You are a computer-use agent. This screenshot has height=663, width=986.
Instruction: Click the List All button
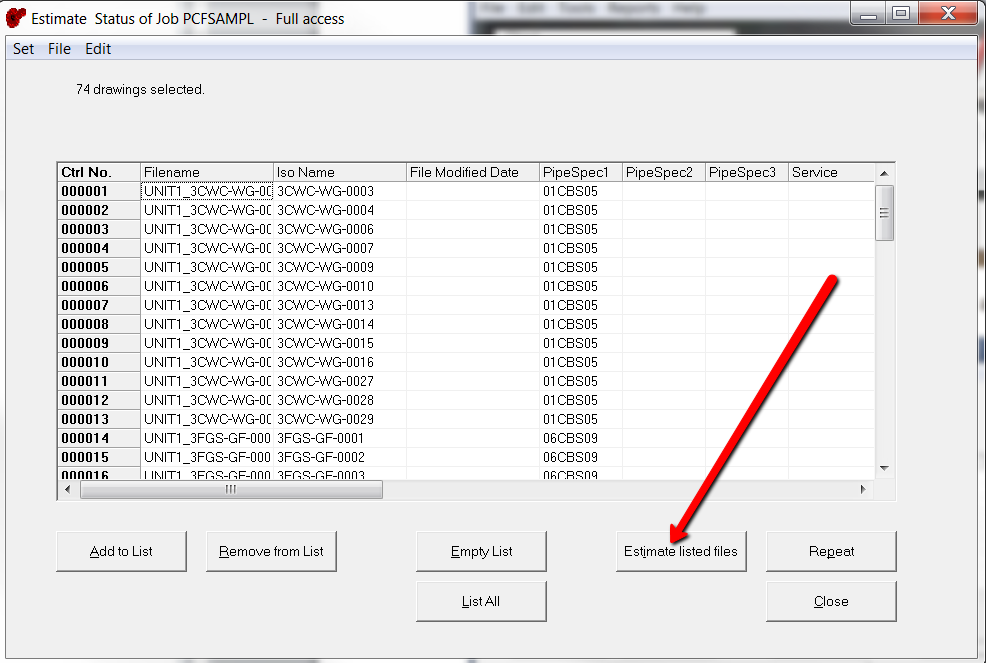click(x=481, y=601)
